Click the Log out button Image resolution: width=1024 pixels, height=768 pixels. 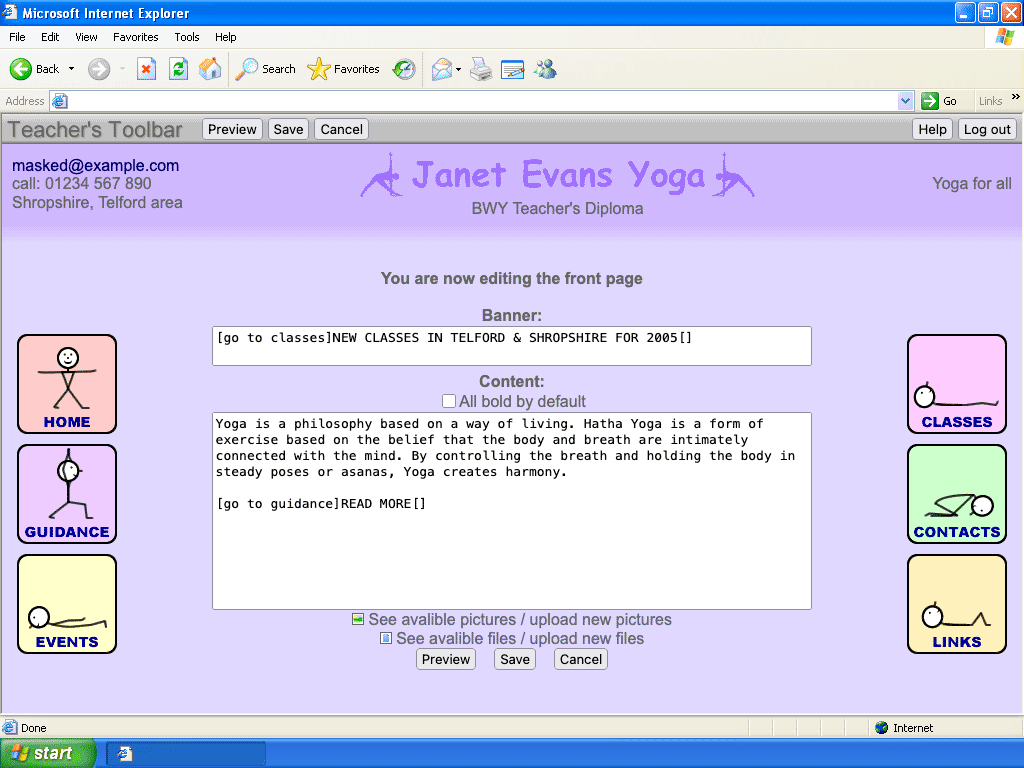coord(987,129)
